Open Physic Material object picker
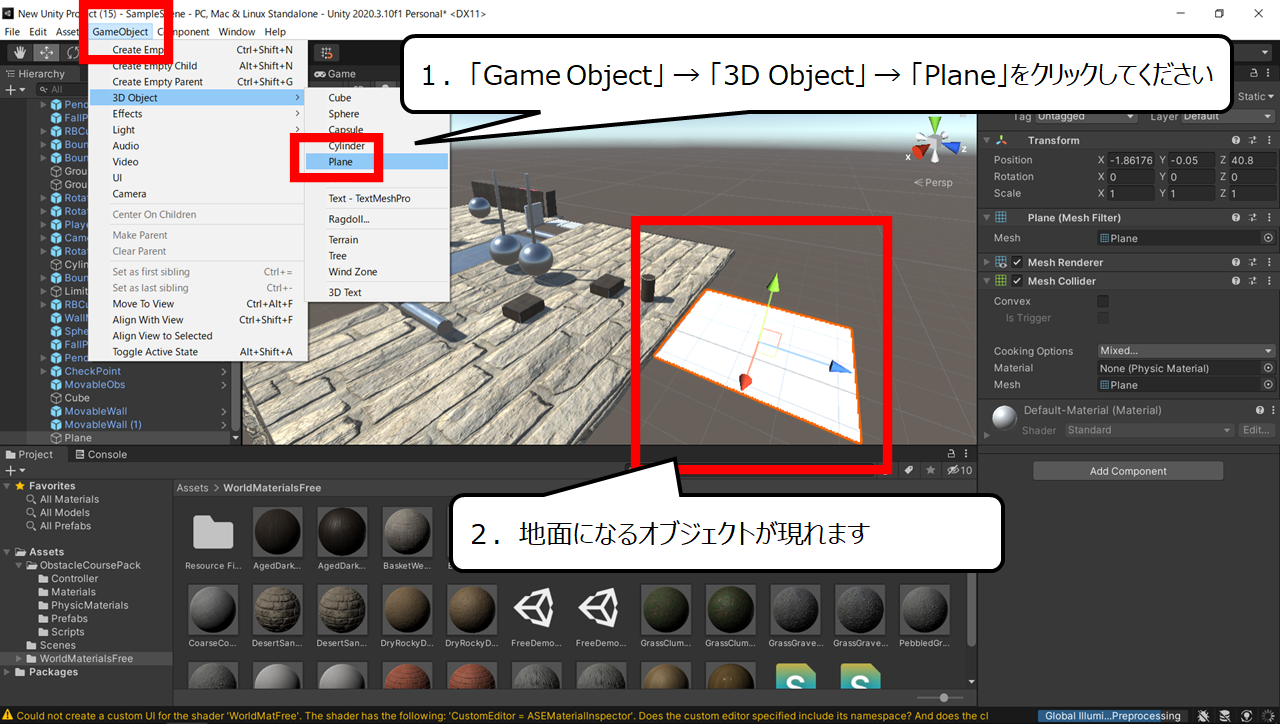 tap(1268, 368)
